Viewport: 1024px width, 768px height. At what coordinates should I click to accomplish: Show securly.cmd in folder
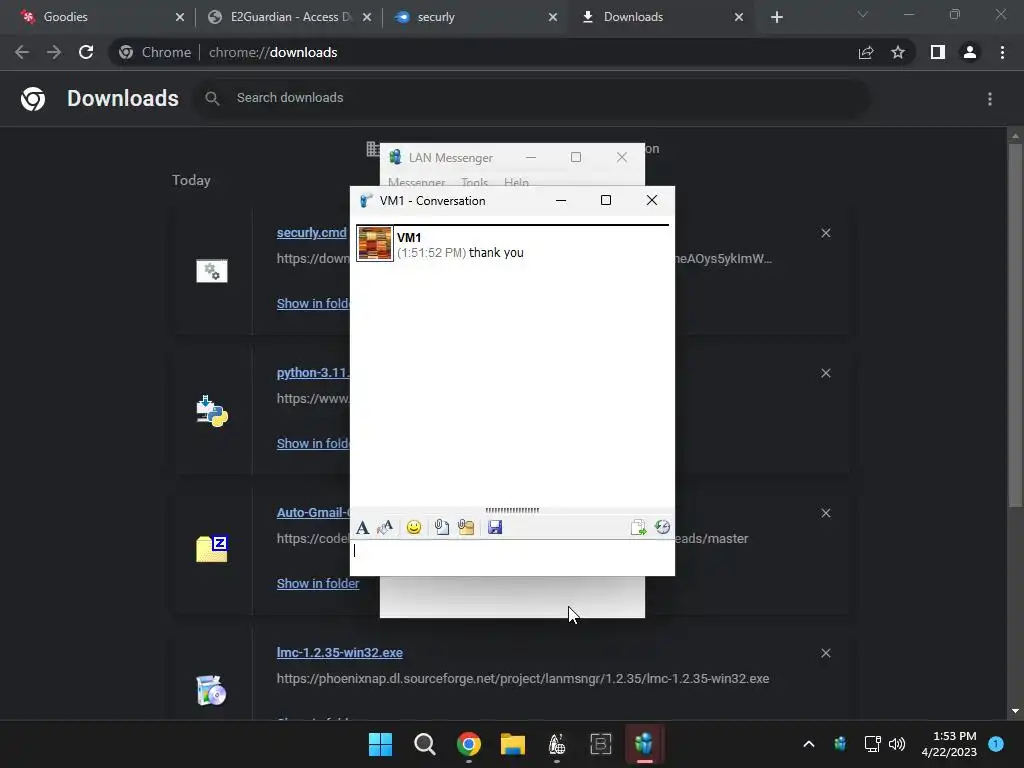313,304
